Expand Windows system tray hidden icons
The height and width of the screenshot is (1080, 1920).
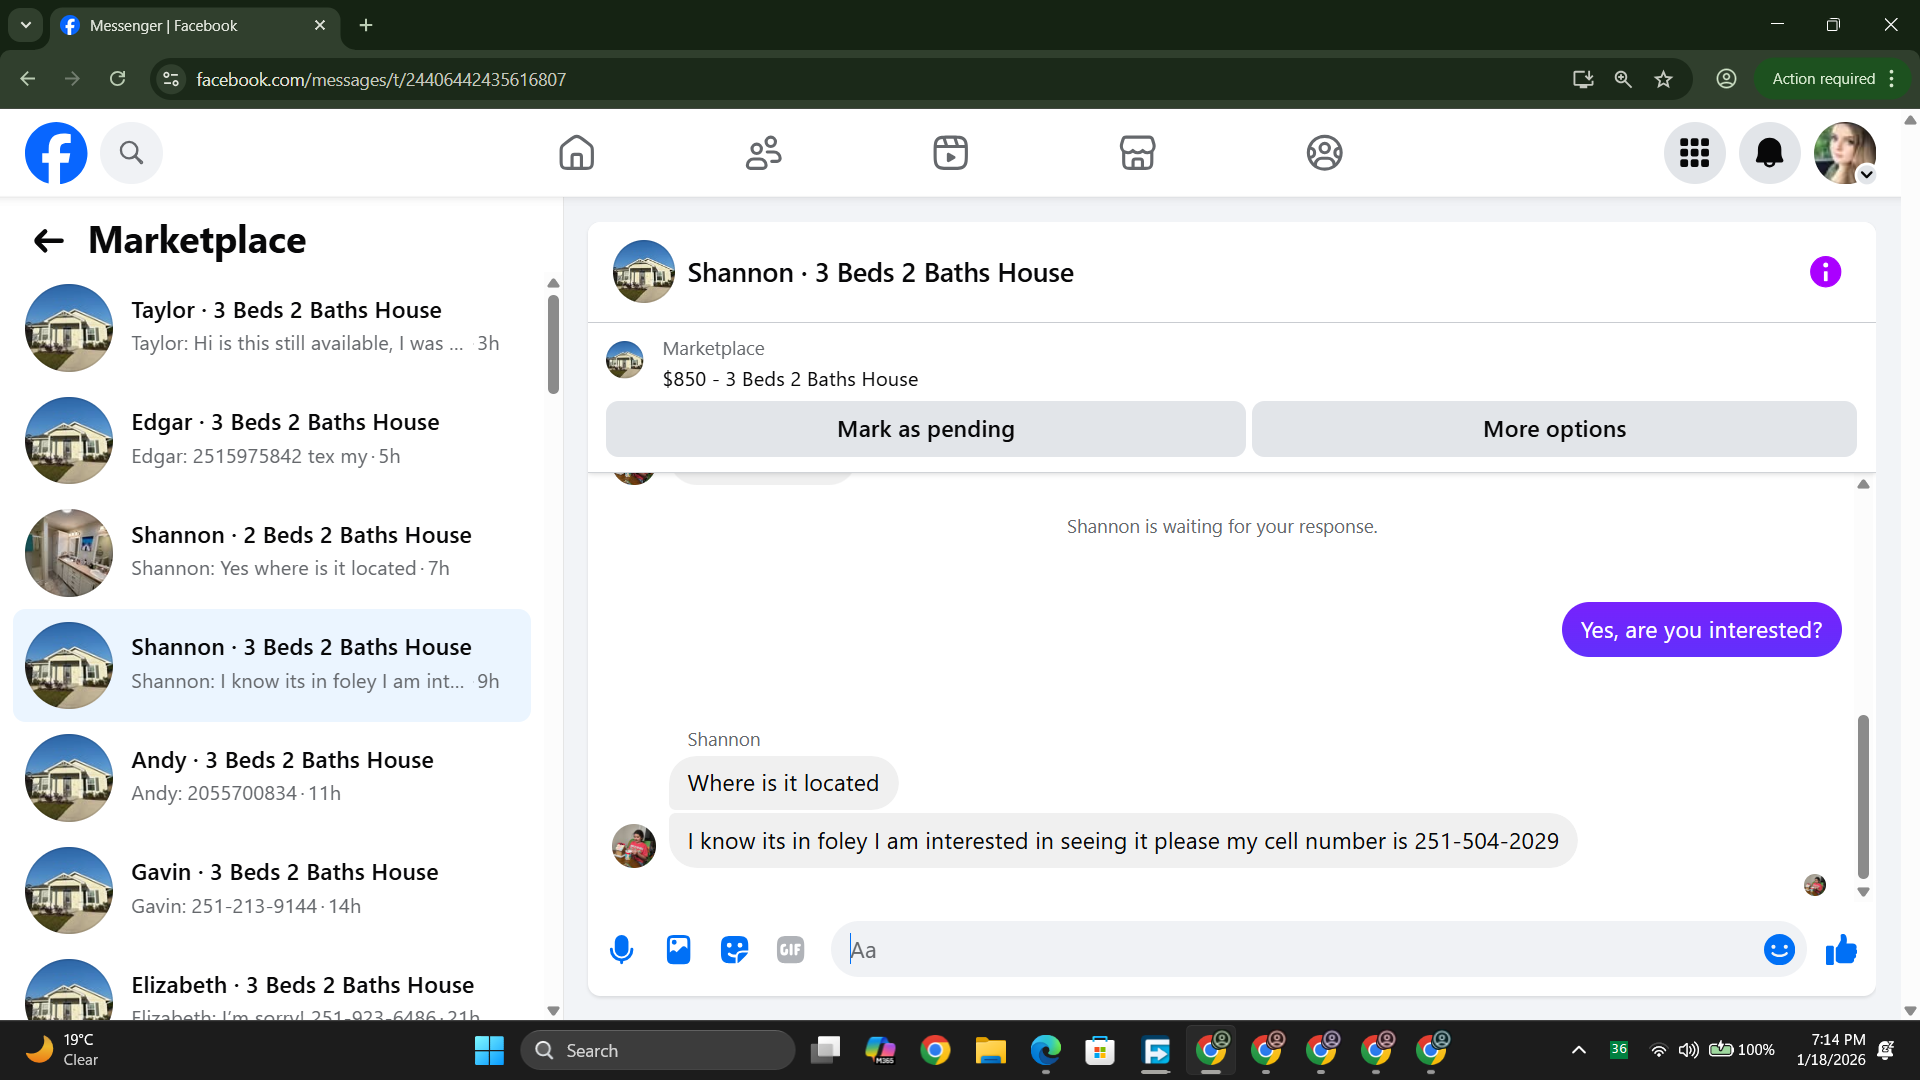point(1578,1050)
